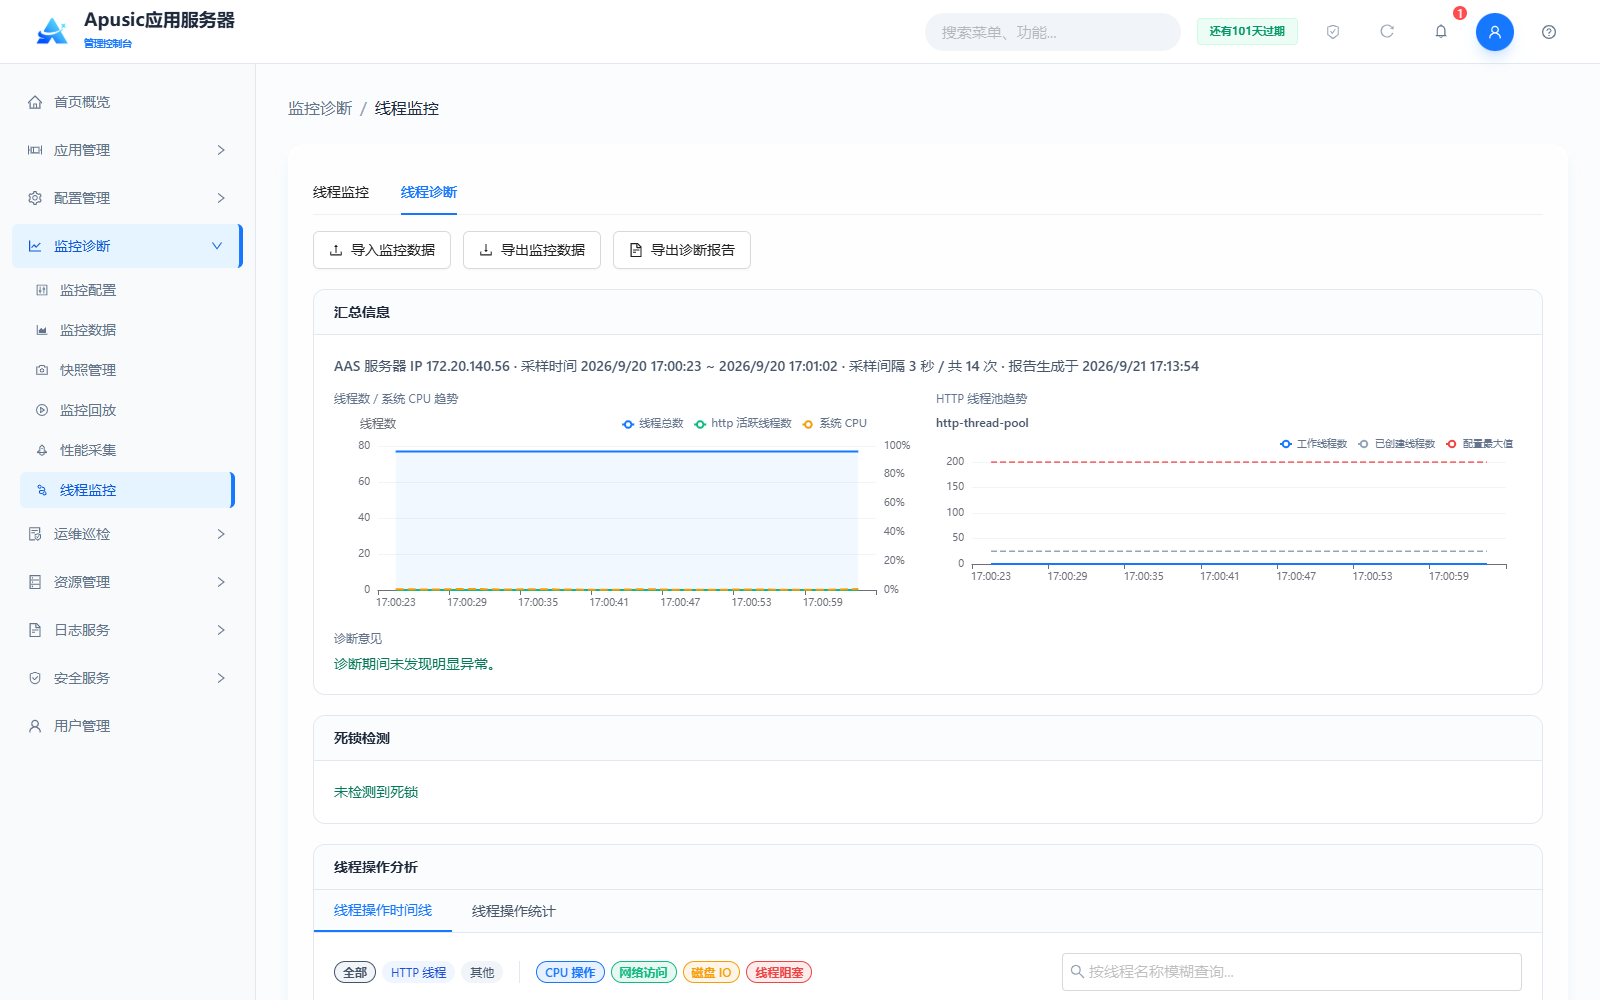The height and width of the screenshot is (1000, 1600).
Task: Click the 配置管理 gear icon
Action: [35, 198]
